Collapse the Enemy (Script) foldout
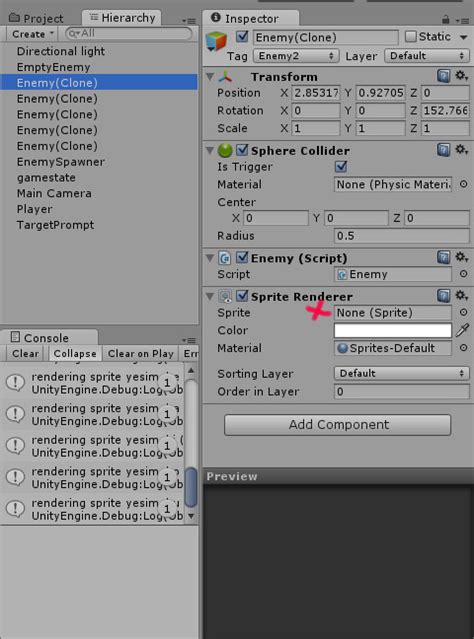Image resolution: width=474 pixels, height=639 pixels. 210,258
